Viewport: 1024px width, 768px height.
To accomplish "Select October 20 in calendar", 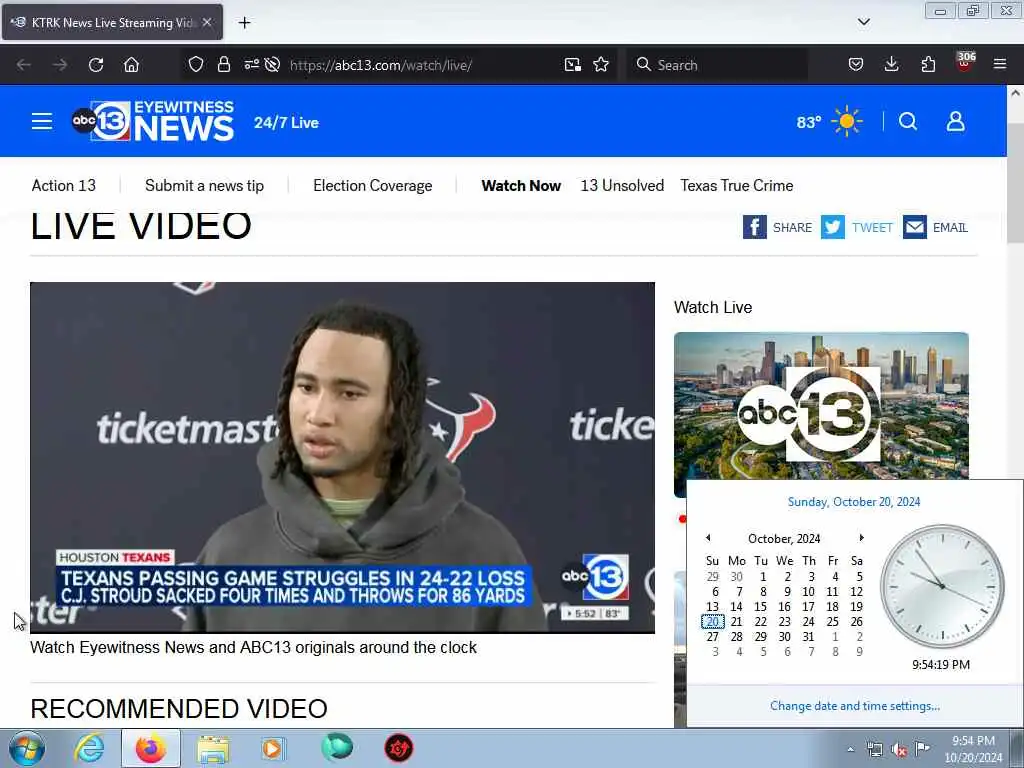I will point(712,622).
